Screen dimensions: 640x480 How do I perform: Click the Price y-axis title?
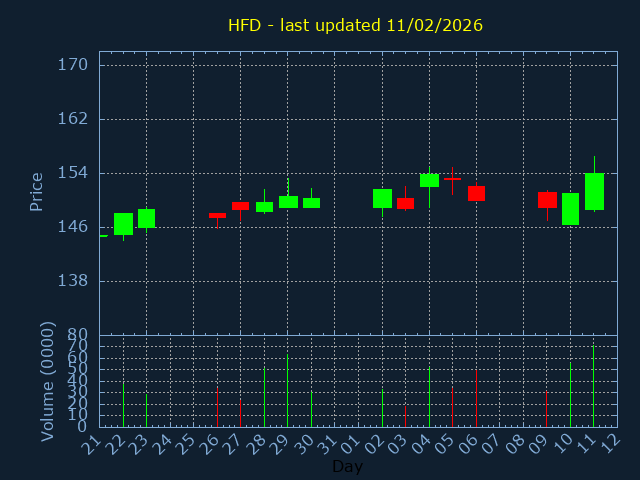tap(37, 192)
